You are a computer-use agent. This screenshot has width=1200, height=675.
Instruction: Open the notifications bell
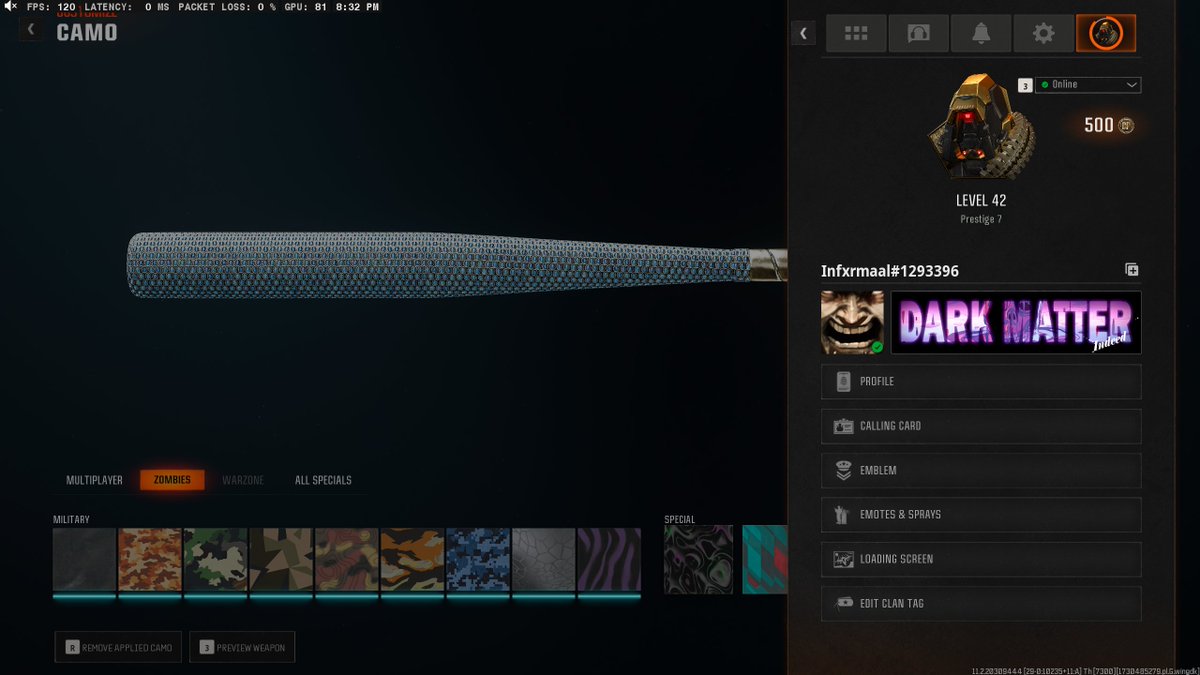tap(981, 34)
